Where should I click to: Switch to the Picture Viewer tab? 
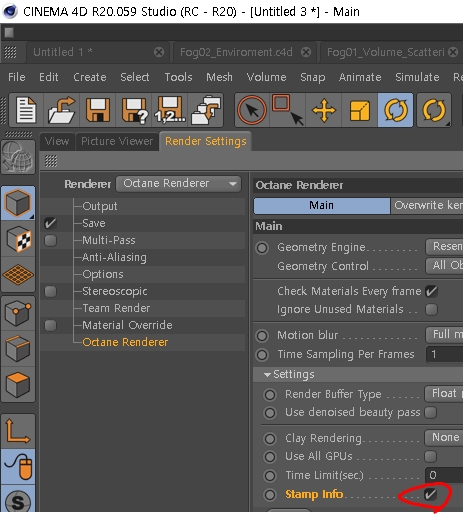coord(117,141)
